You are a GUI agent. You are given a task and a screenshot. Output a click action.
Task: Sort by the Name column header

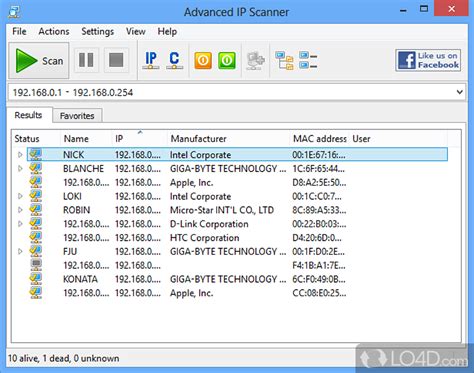click(x=86, y=139)
